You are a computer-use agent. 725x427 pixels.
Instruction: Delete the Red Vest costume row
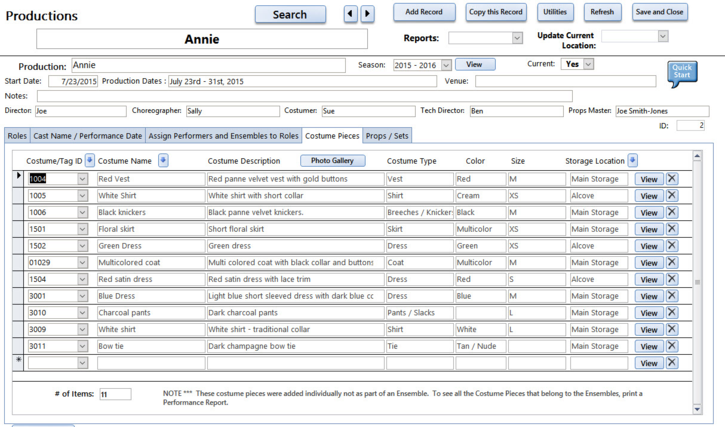(672, 179)
